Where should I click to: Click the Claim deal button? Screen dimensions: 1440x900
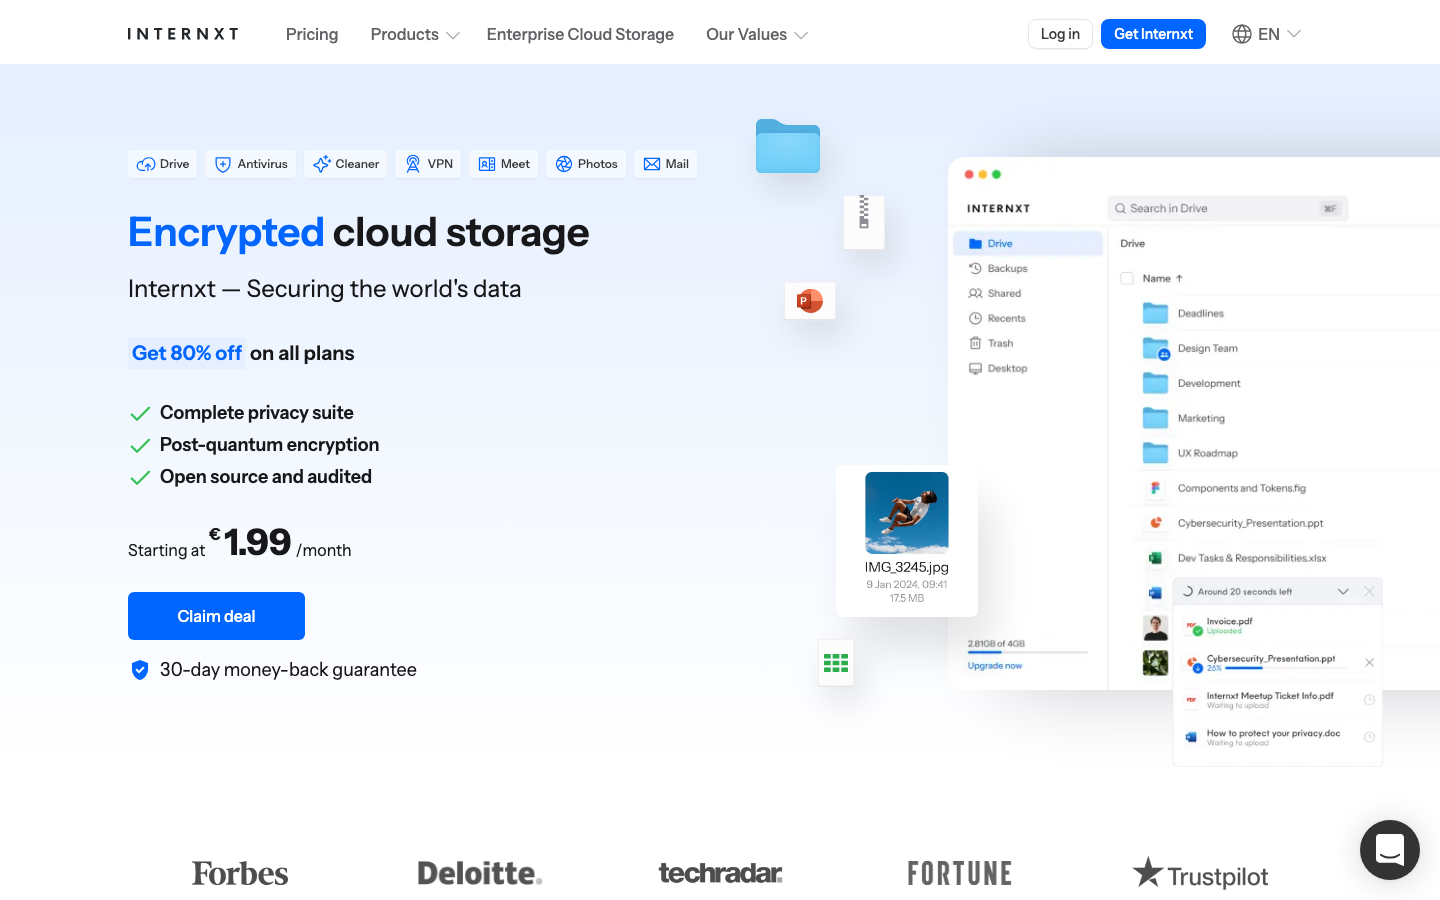pos(216,616)
